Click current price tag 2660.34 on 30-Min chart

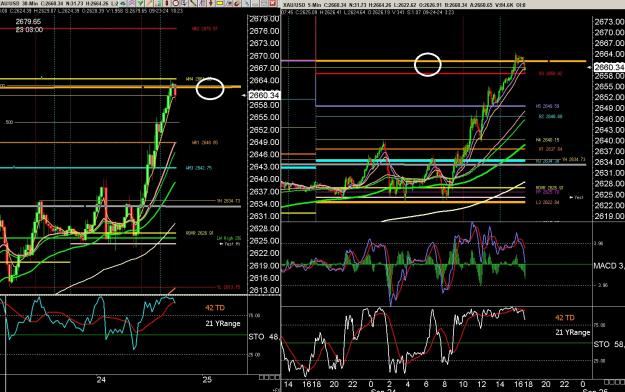(264, 95)
